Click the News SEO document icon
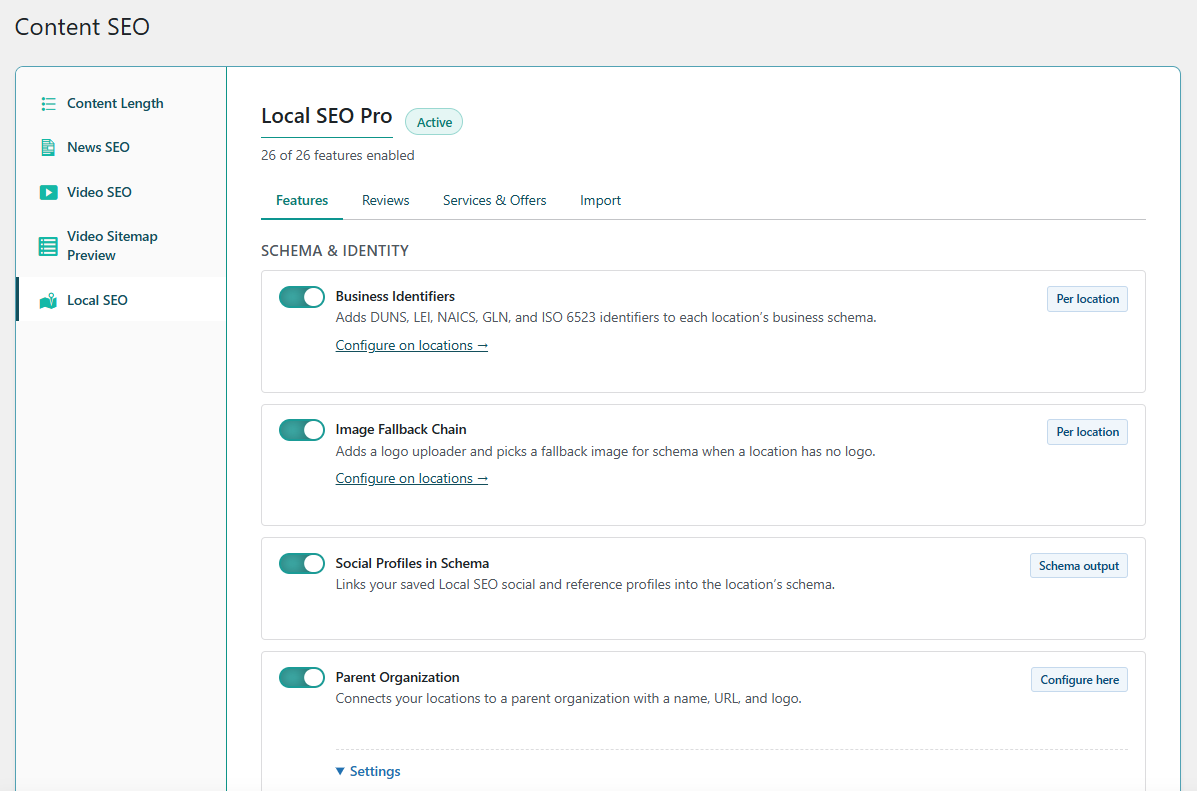The height and width of the screenshot is (791, 1197). [48, 147]
